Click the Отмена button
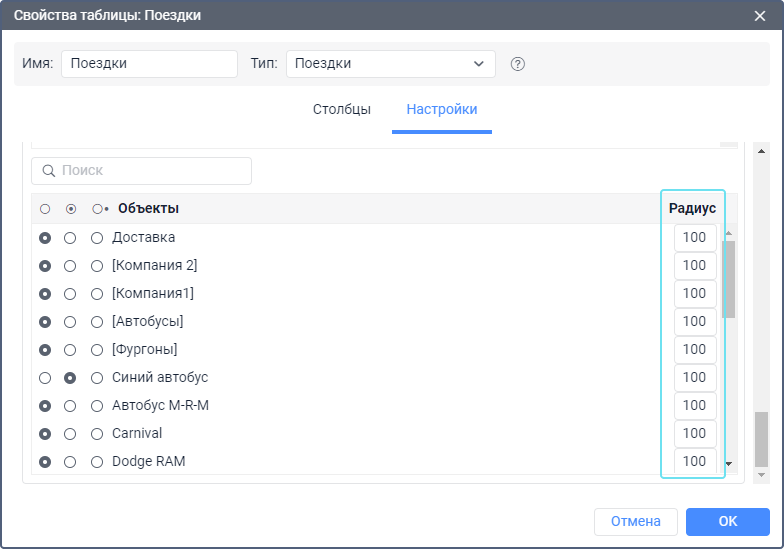This screenshot has height=549, width=784. pyautogui.click(x=636, y=522)
